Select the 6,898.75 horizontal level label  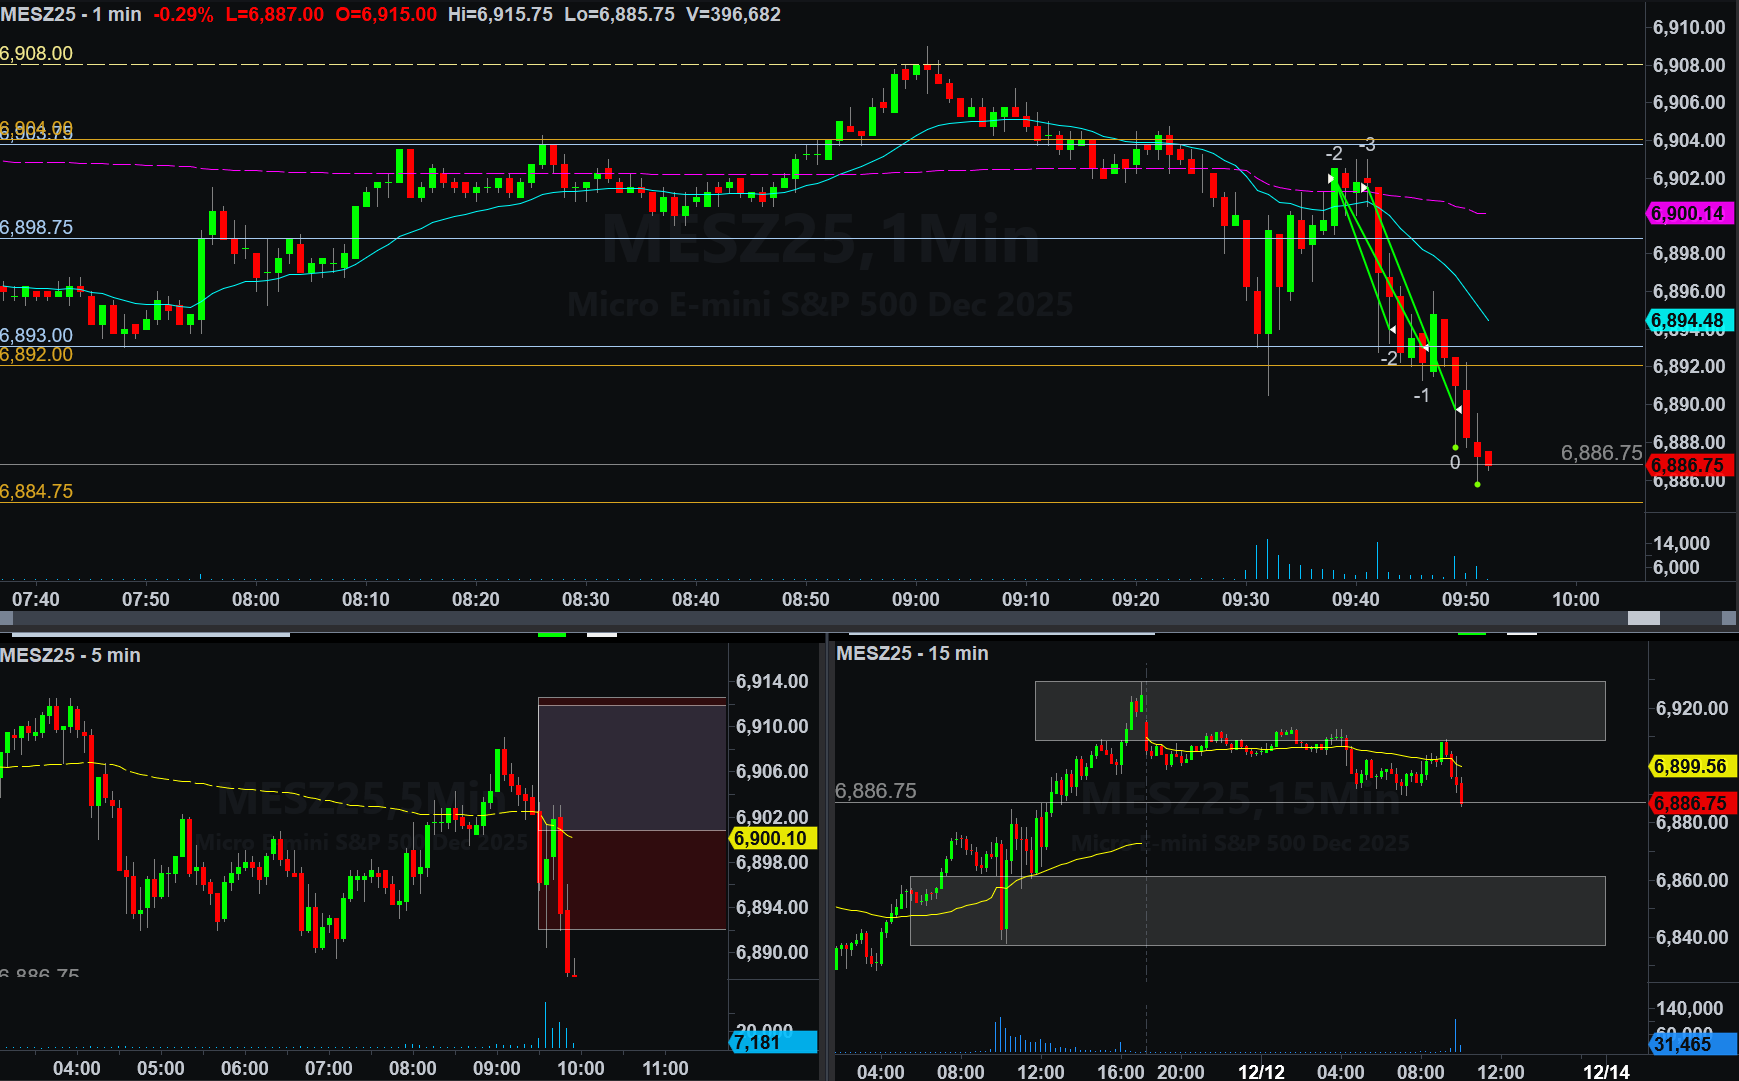(37, 227)
